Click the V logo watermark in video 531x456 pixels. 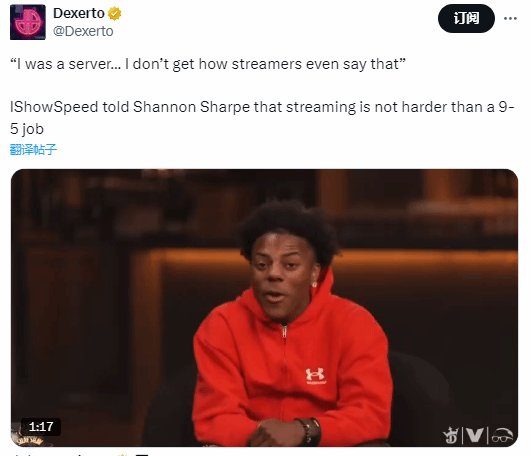[x=474, y=435]
